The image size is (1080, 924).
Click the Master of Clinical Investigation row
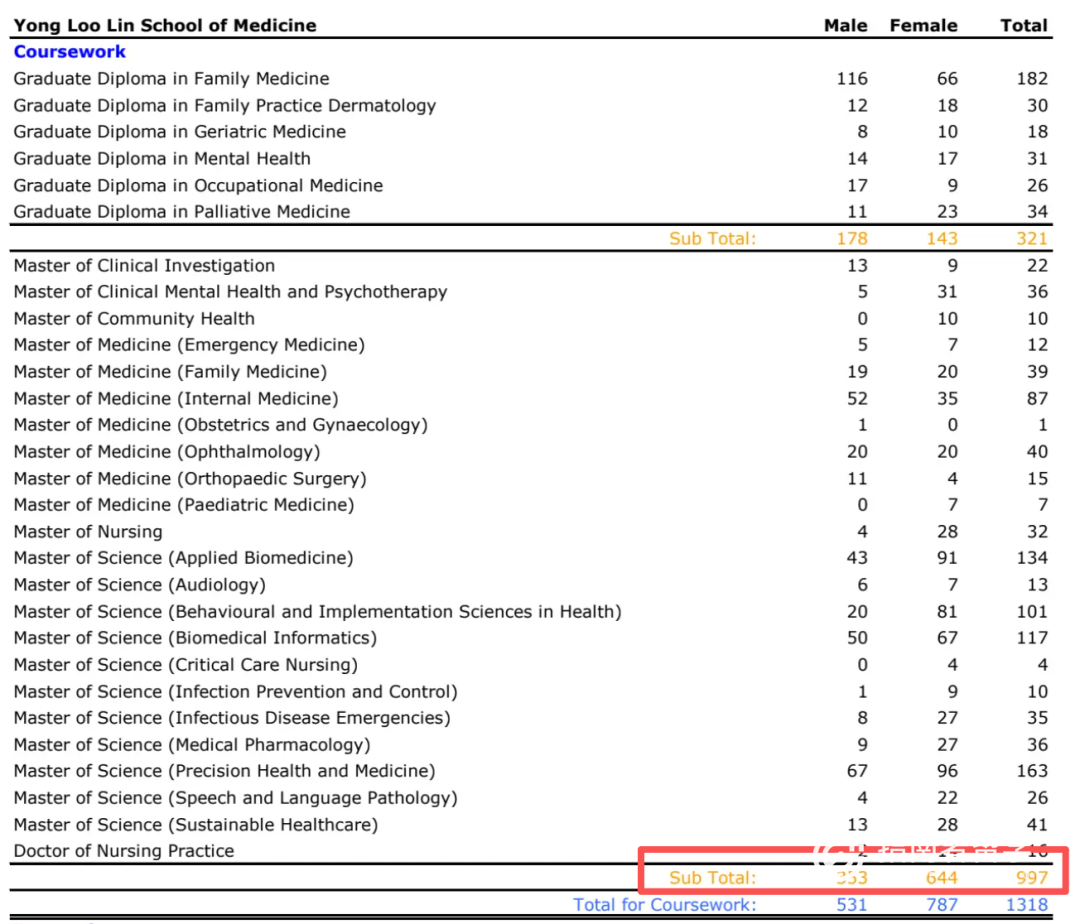coord(144,266)
